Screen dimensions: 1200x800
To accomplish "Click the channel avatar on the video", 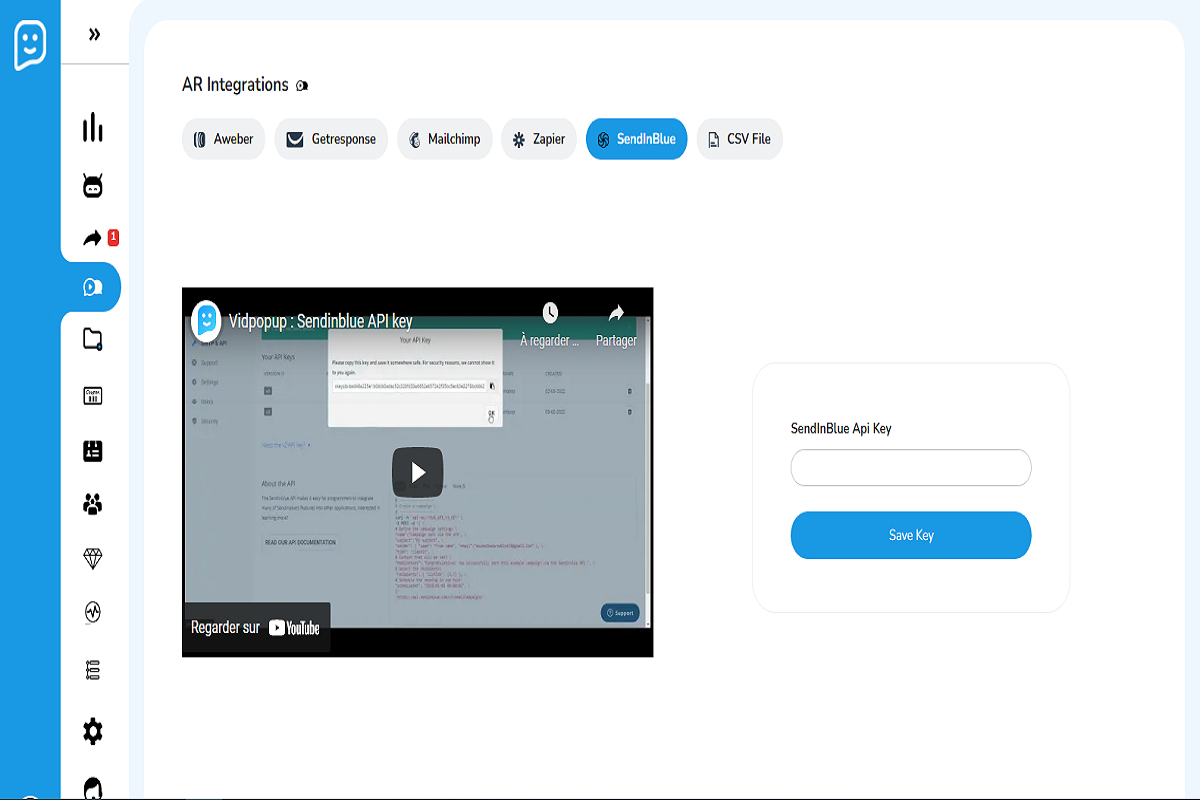I will point(206,320).
